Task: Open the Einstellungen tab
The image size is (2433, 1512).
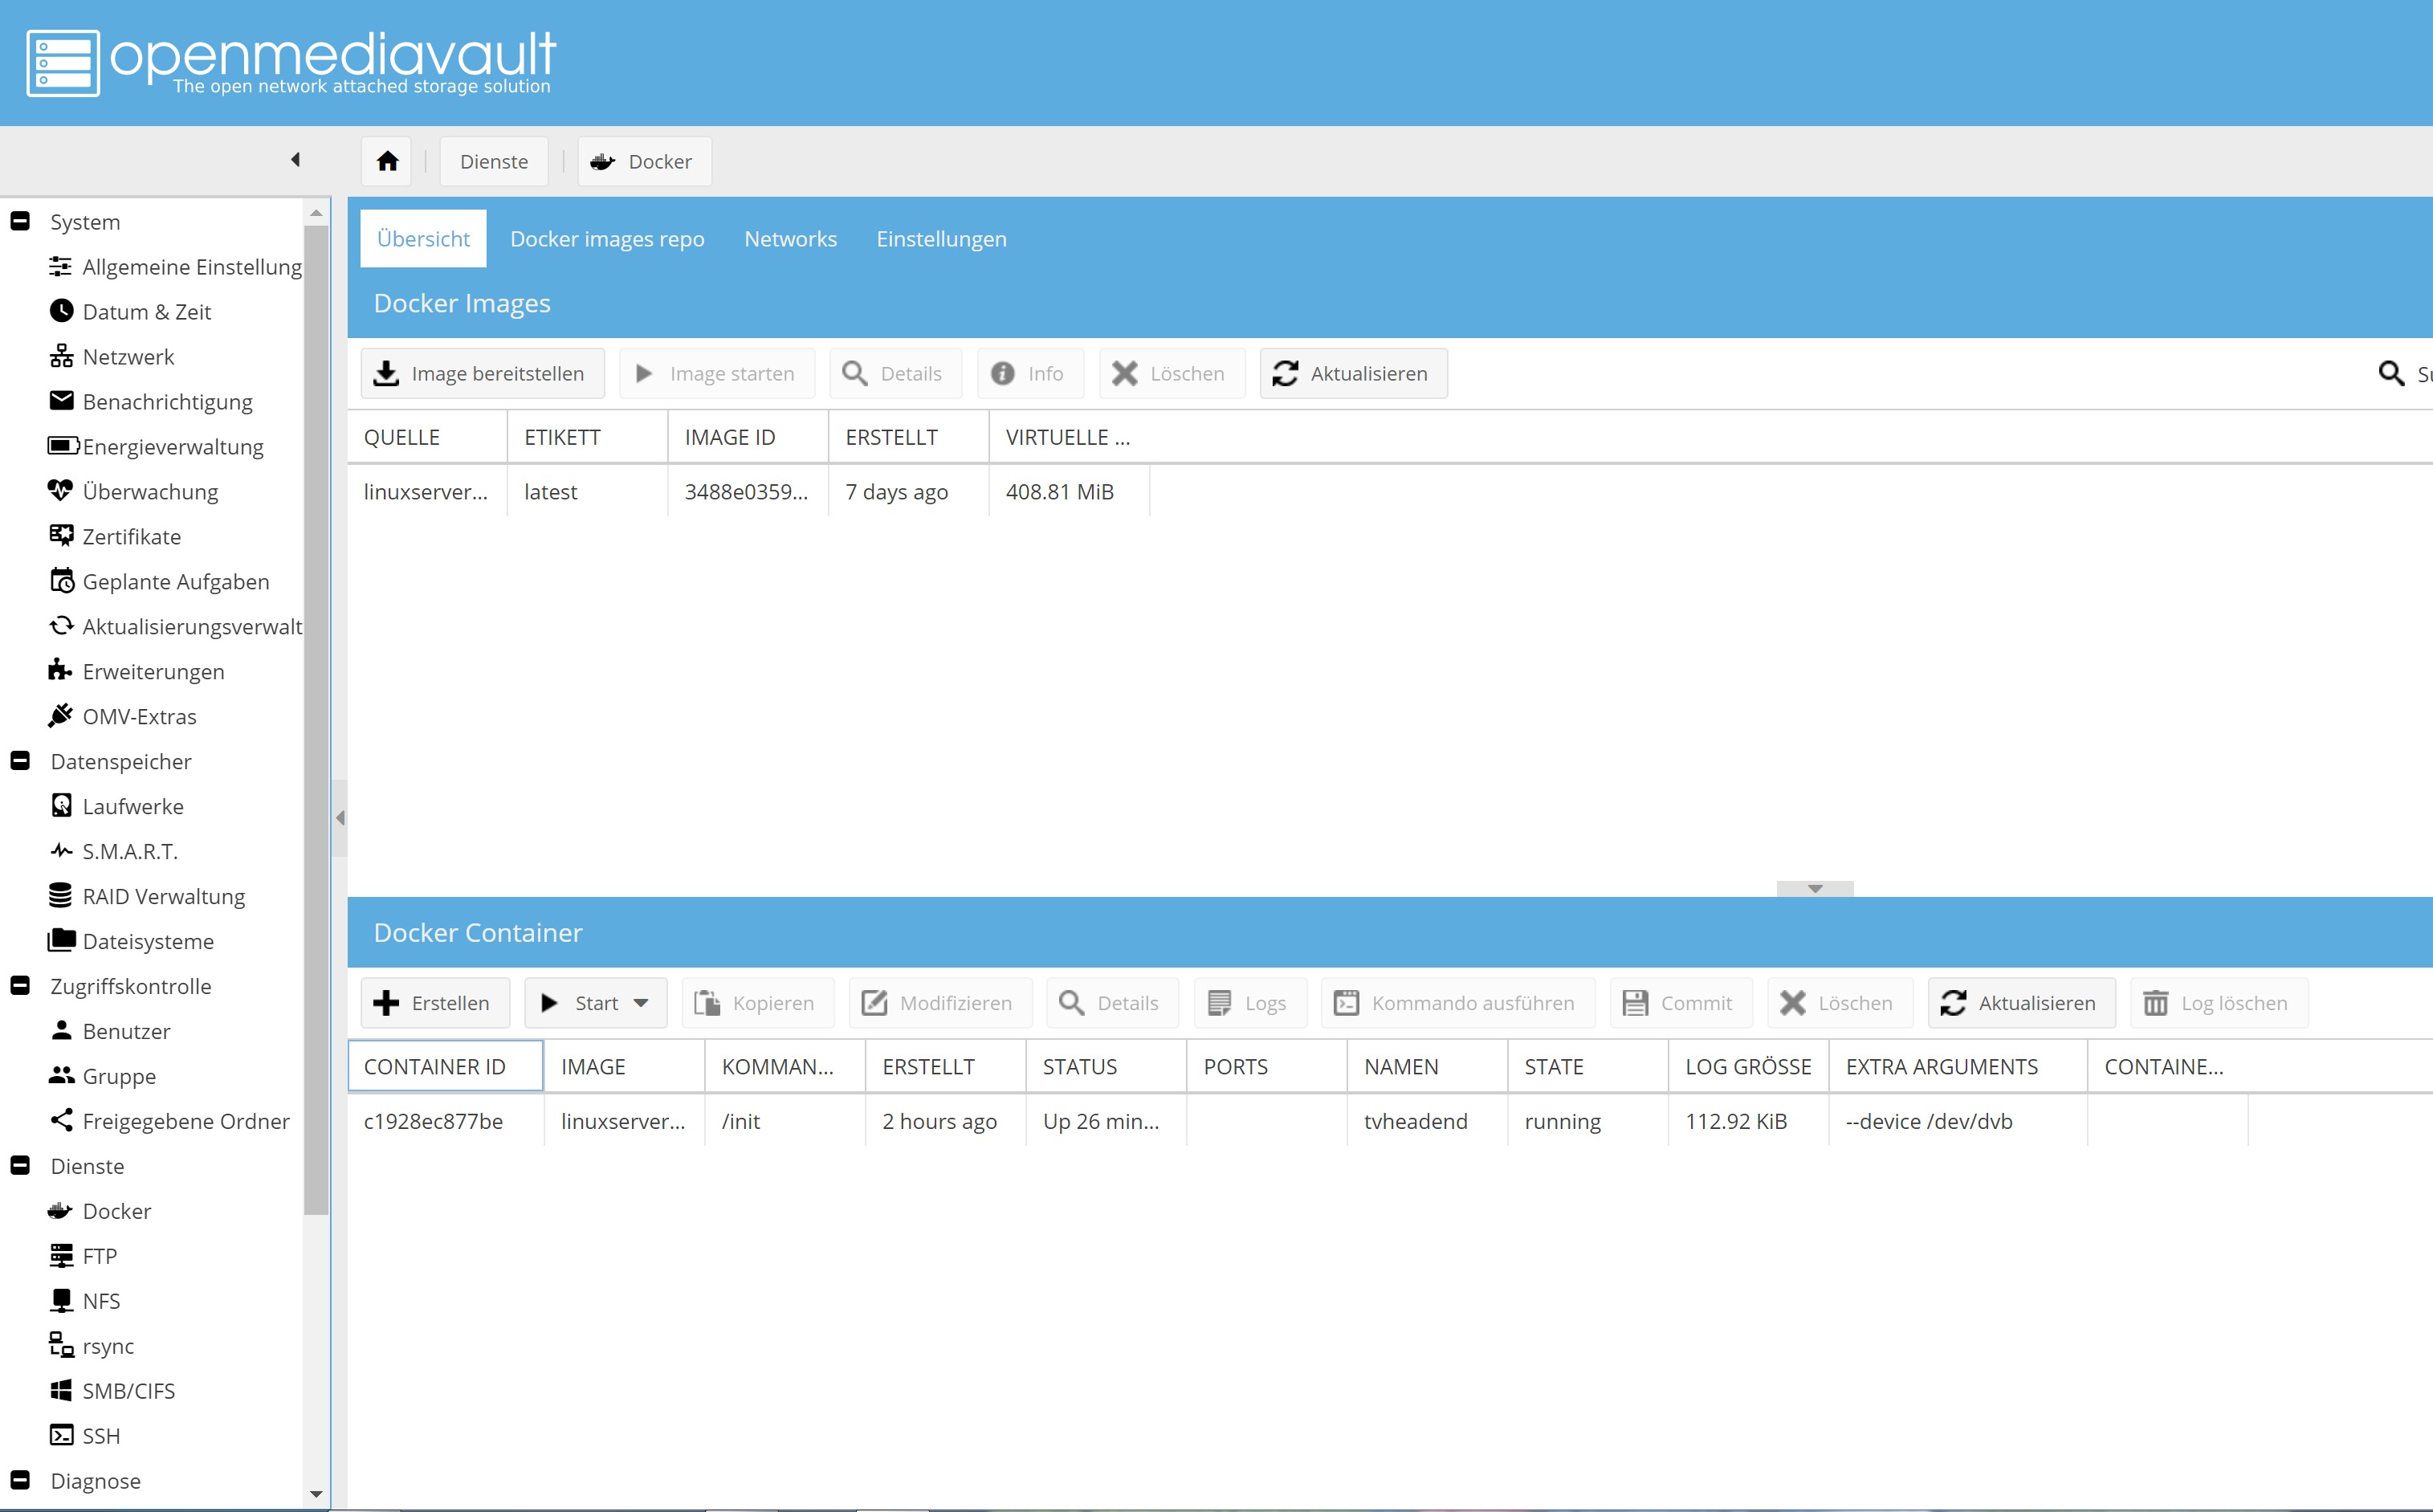Action: [x=941, y=239]
